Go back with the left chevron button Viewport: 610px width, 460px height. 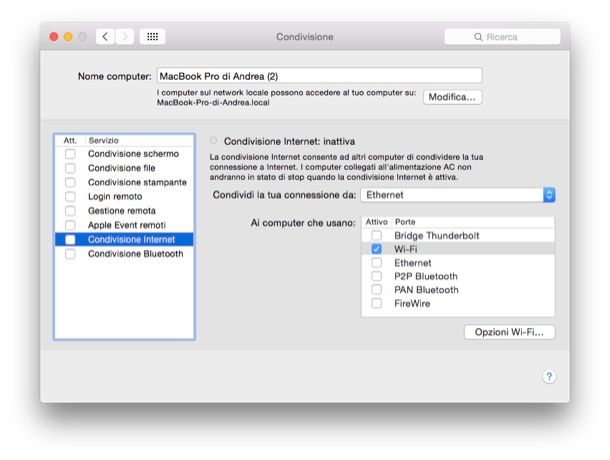[105, 37]
